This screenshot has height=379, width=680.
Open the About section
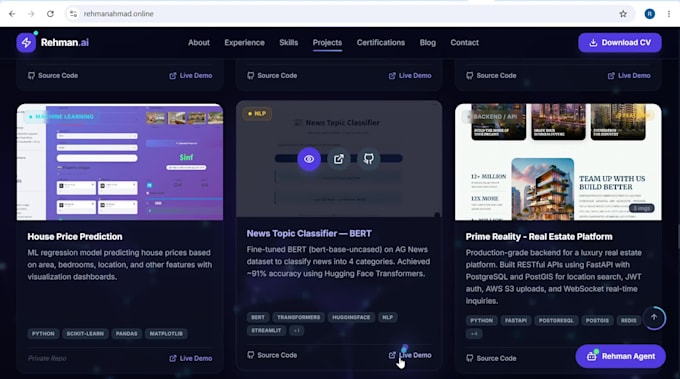pyautogui.click(x=199, y=42)
